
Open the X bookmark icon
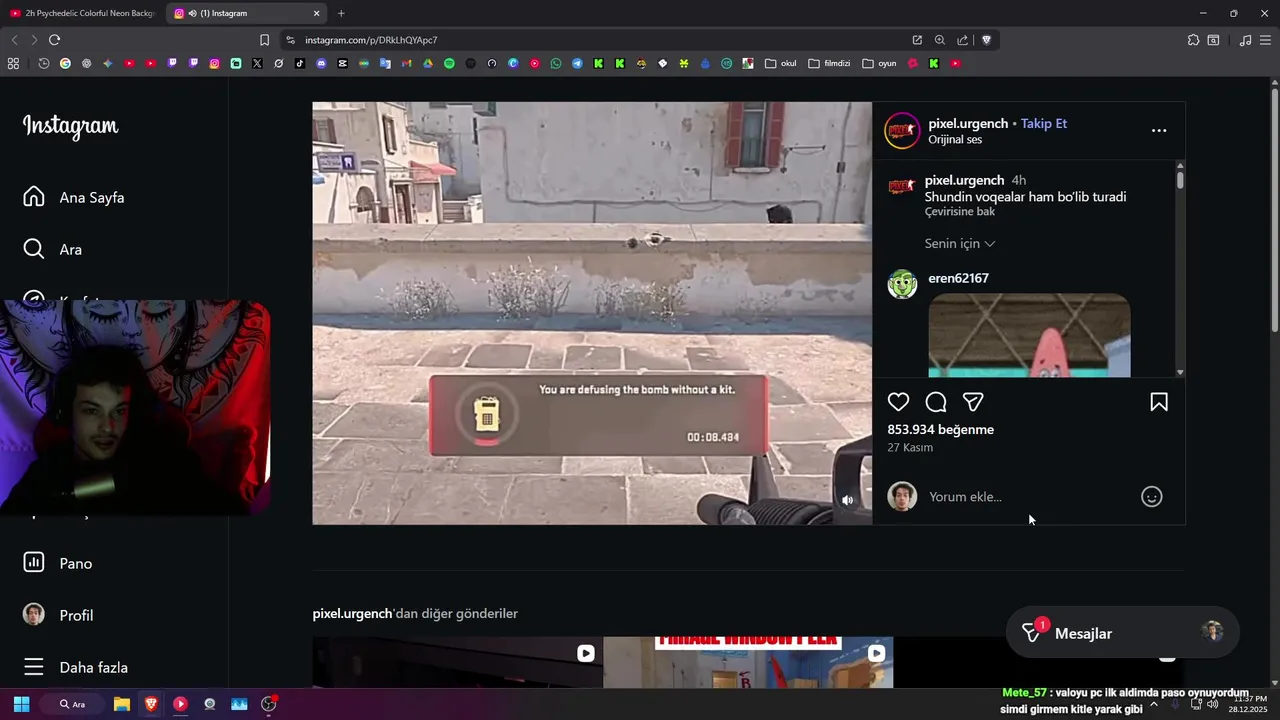click(257, 63)
